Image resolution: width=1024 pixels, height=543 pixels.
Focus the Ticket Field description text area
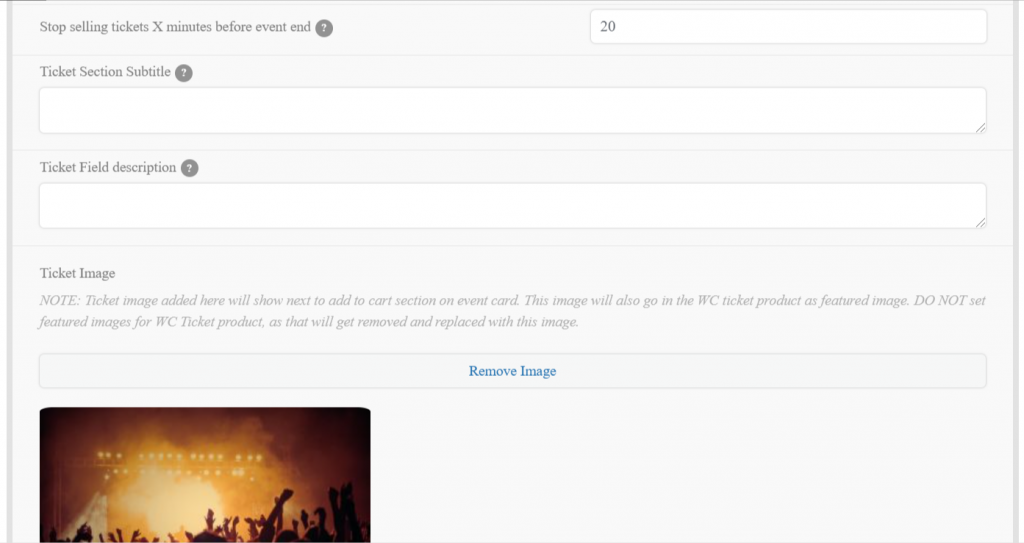click(x=512, y=205)
